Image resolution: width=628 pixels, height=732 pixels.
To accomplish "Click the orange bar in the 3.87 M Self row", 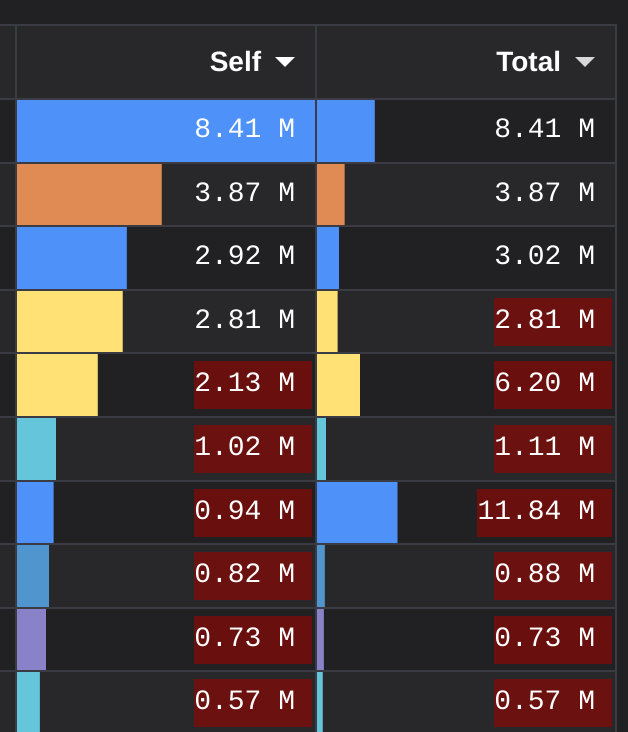I will click(90, 194).
